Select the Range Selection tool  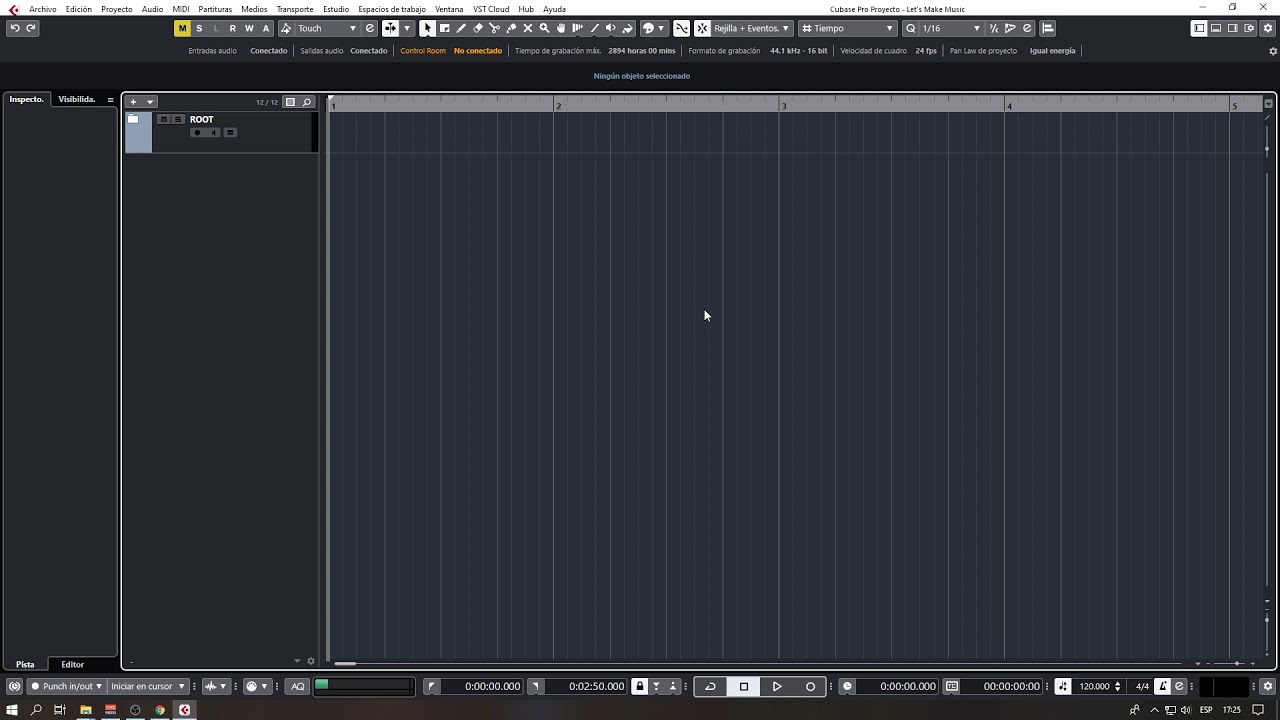point(444,28)
